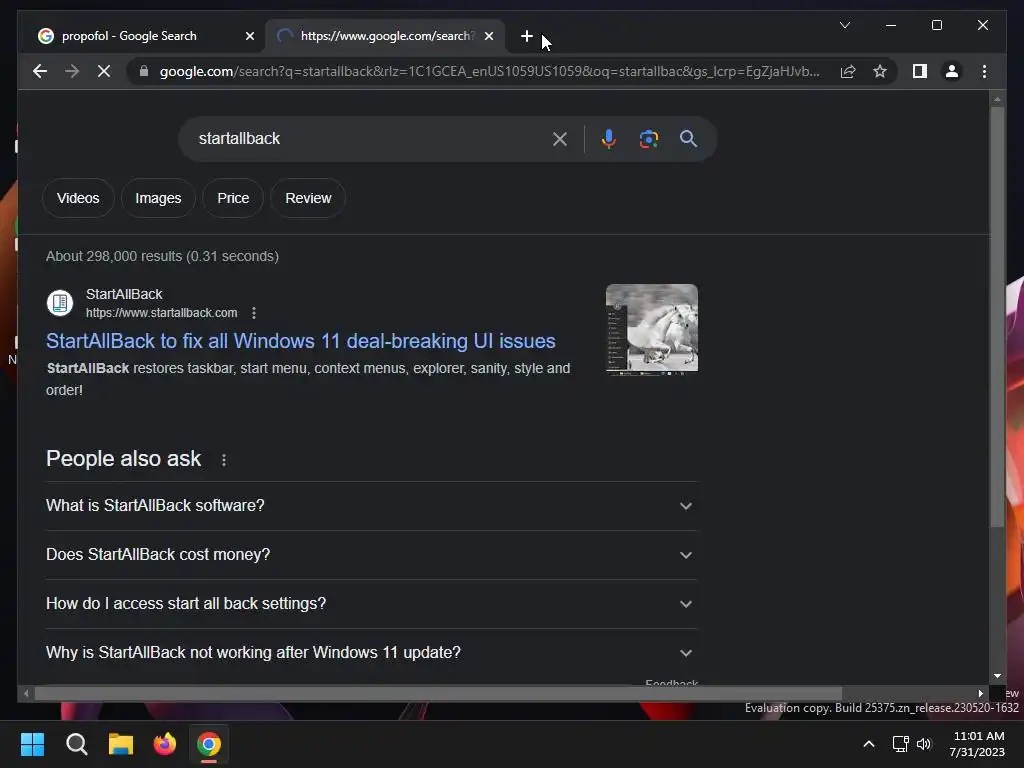Open a new tab
Image resolution: width=1024 pixels, height=768 pixels.
[526, 36]
